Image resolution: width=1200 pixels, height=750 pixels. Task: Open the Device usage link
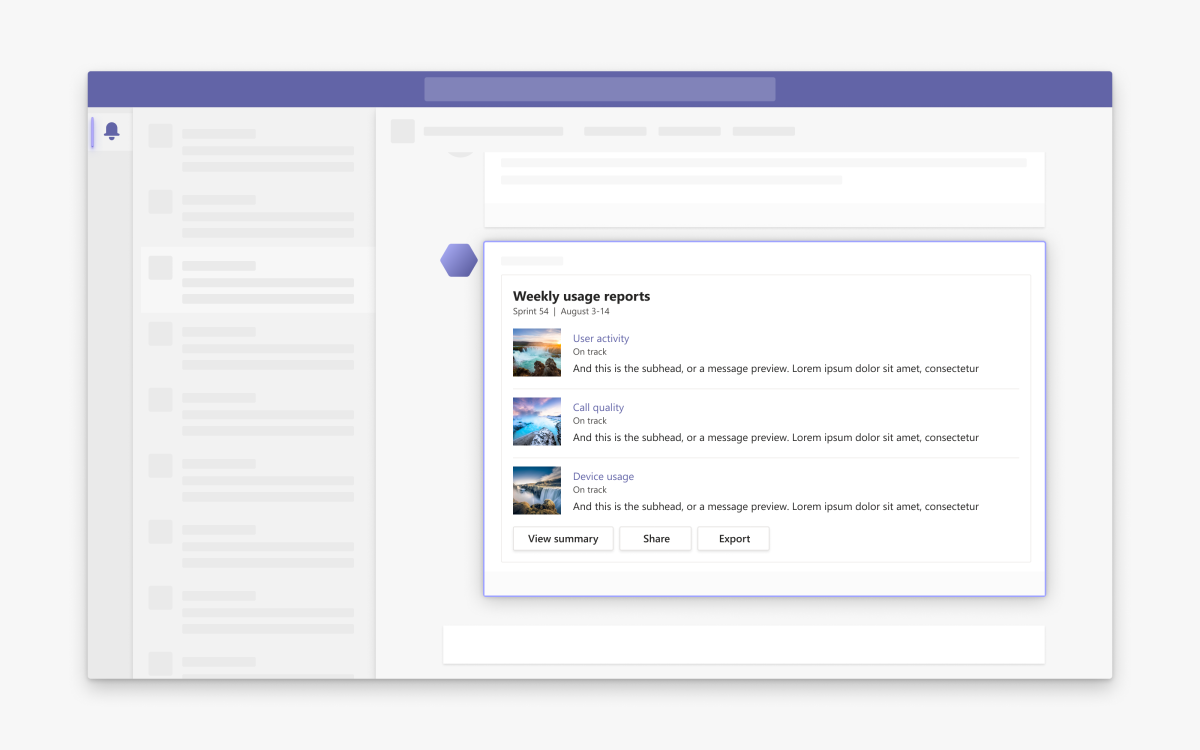(603, 477)
